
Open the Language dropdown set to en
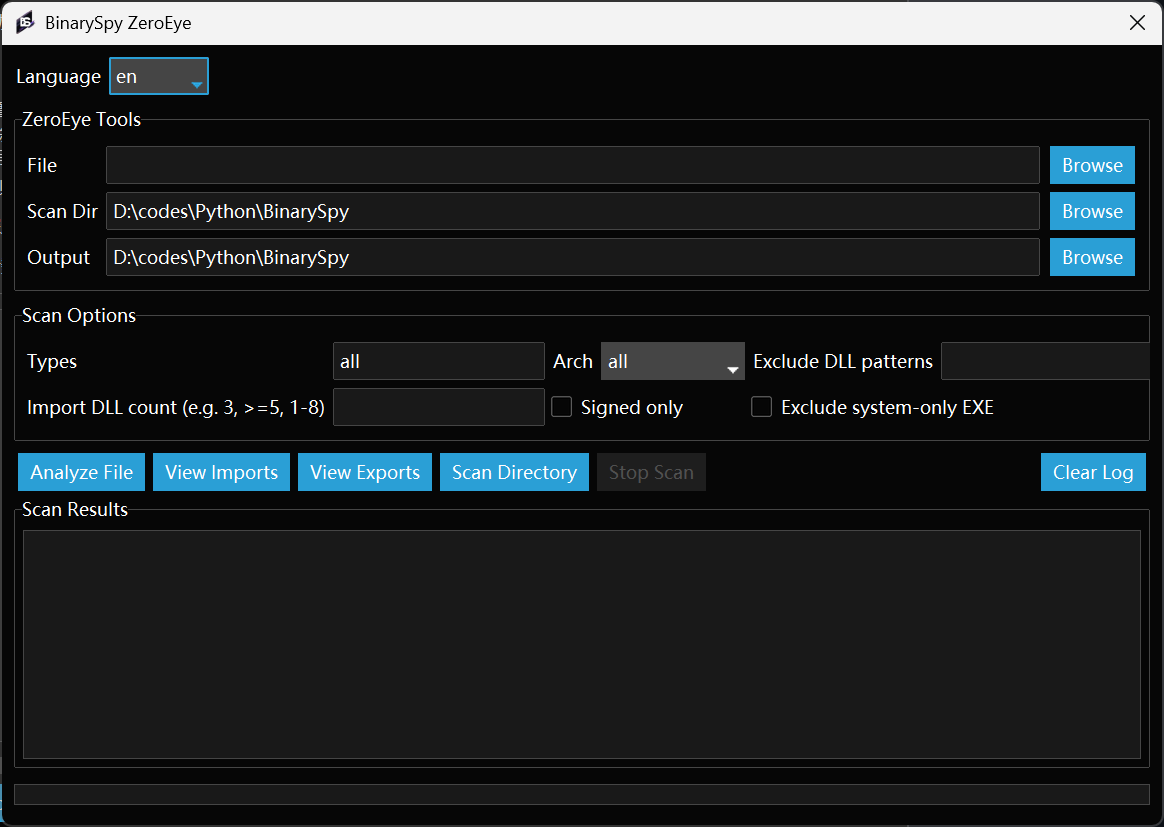(x=159, y=76)
